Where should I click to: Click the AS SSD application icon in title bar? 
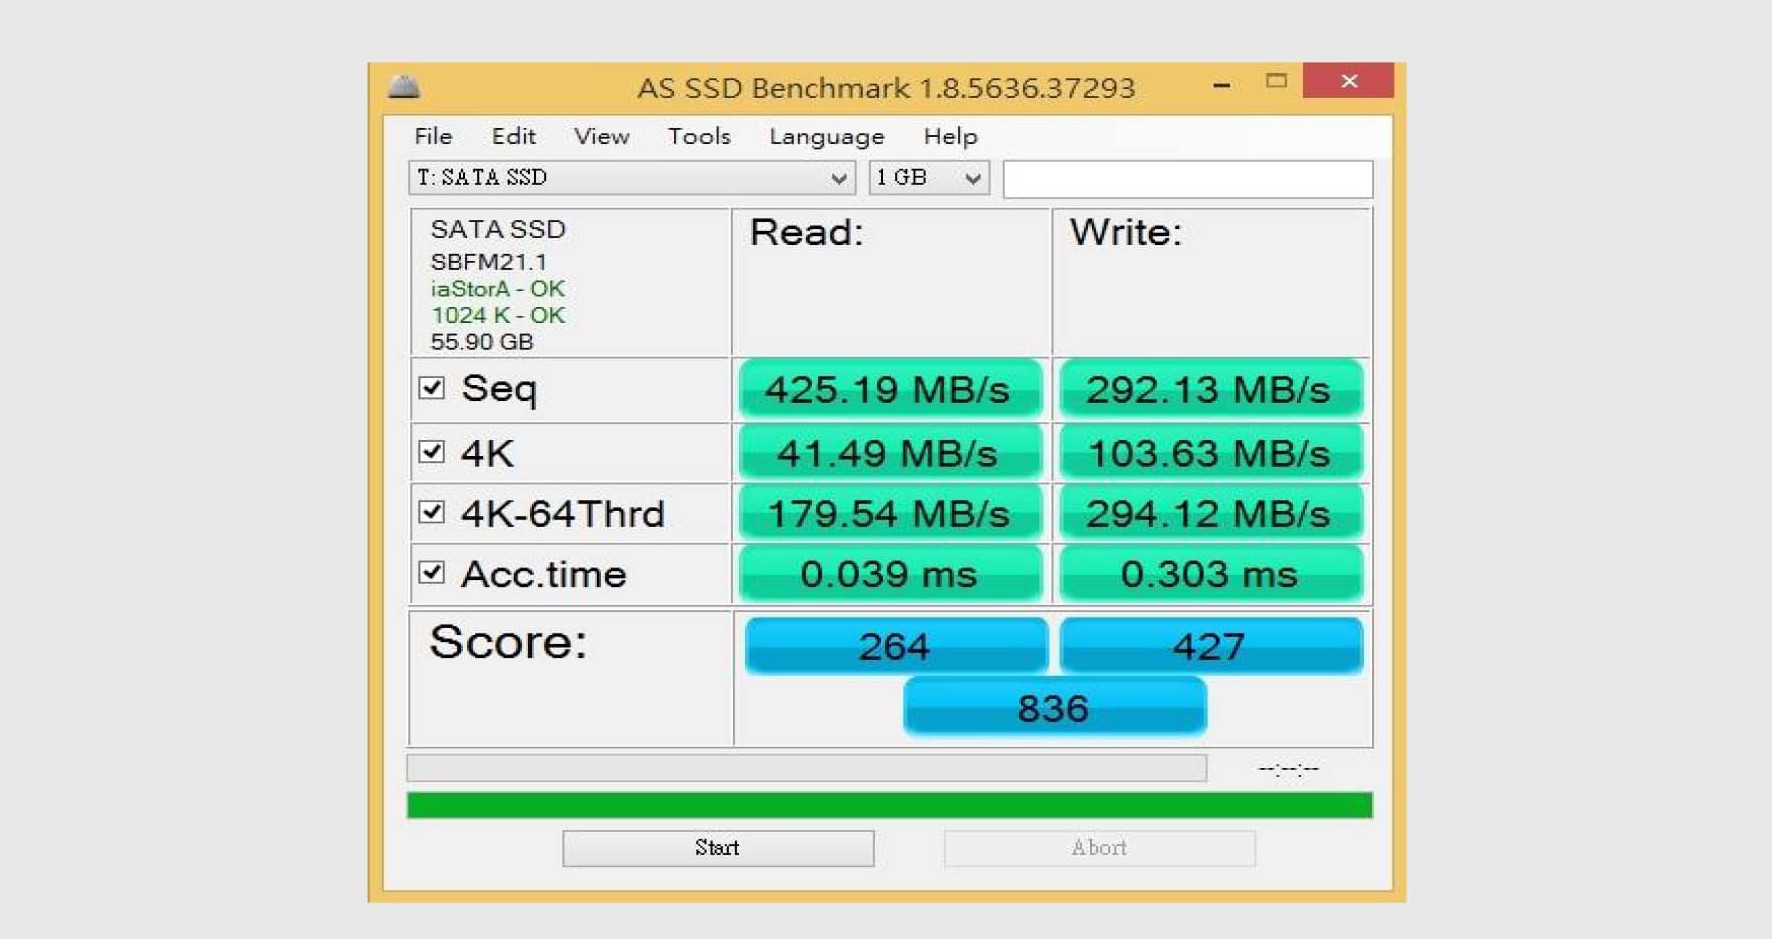(x=404, y=86)
